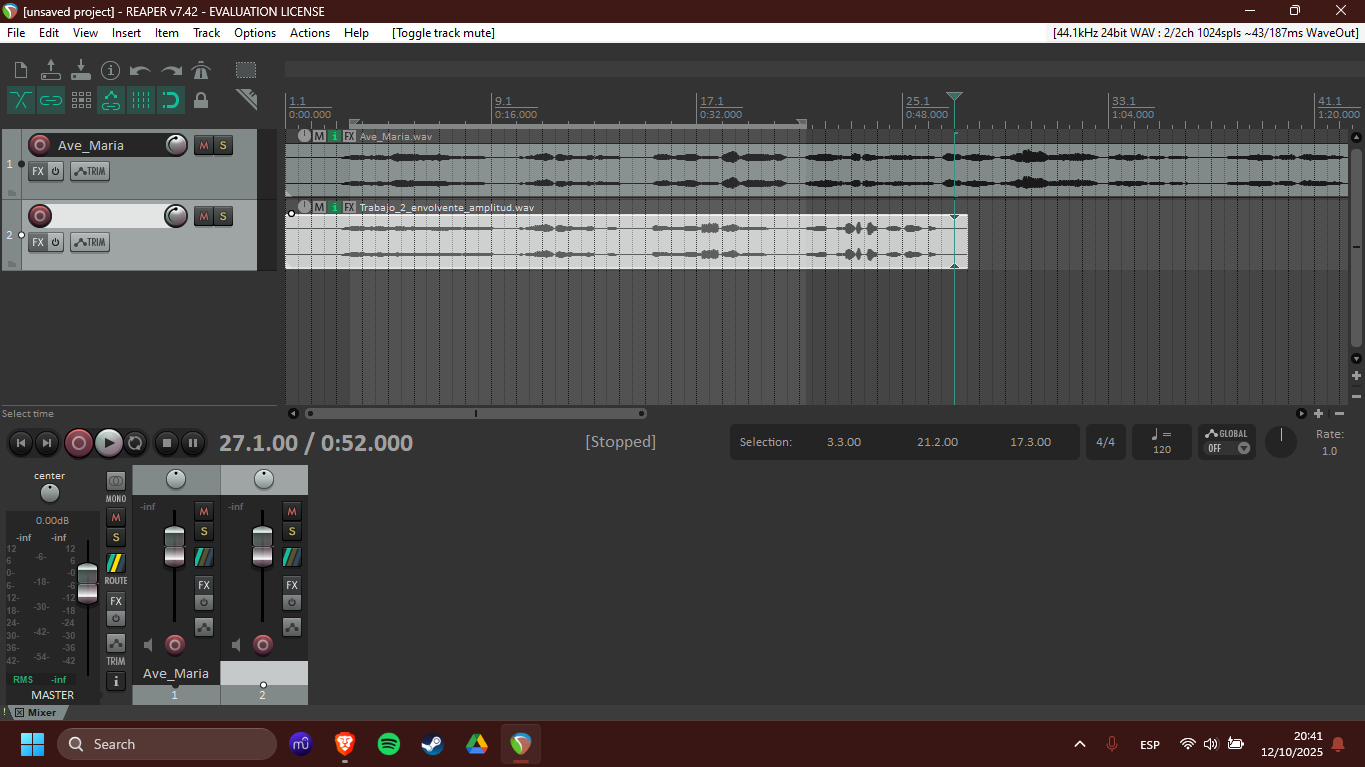Open the Options menu

click(x=255, y=33)
